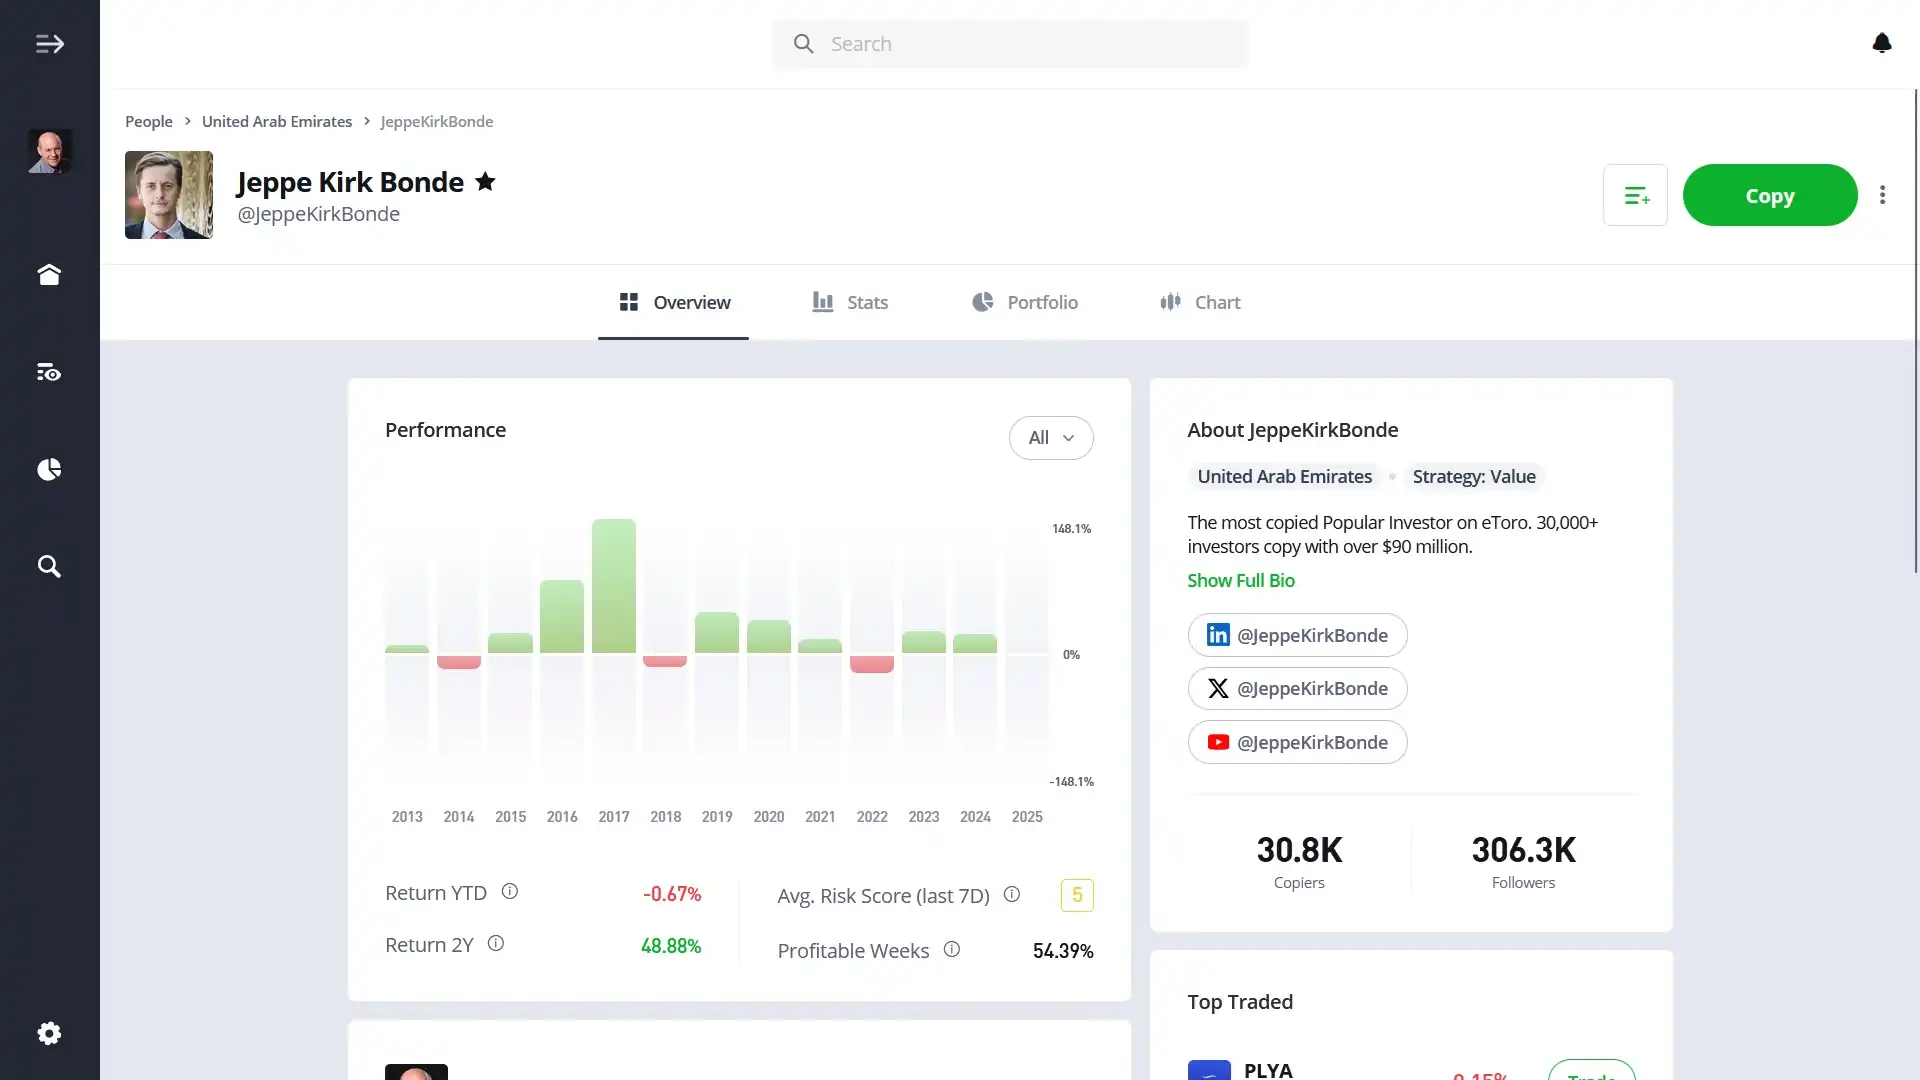The height and width of the screenshot is (1080, 1920).
Task: Show Full Bio of JeppeKirkBonde
Action: [x=1240, y=581]
